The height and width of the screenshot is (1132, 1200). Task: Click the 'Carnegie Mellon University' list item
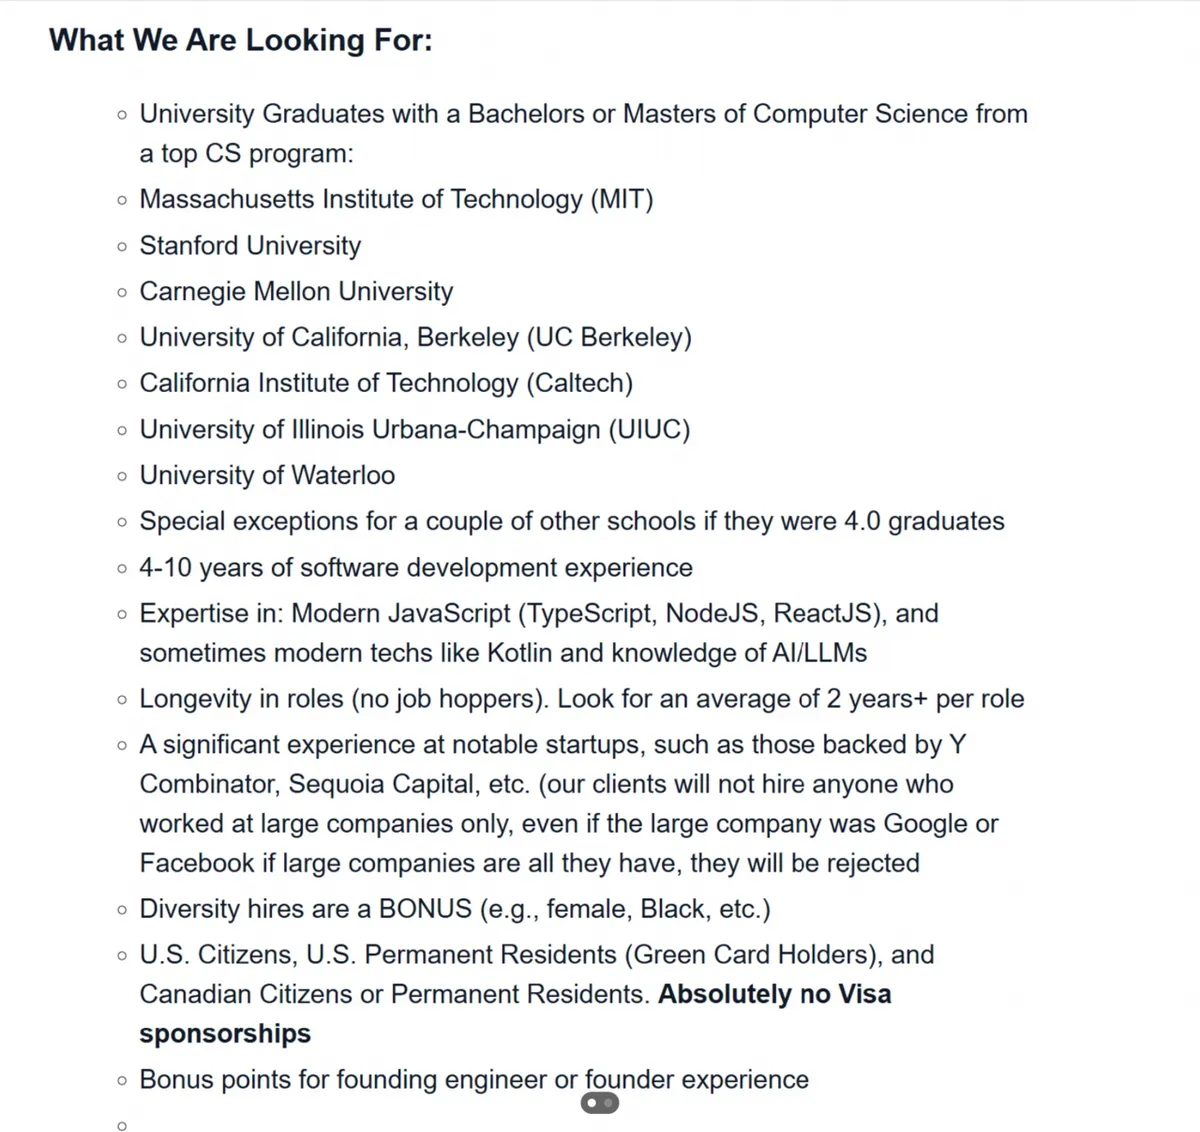coord(296,291)
